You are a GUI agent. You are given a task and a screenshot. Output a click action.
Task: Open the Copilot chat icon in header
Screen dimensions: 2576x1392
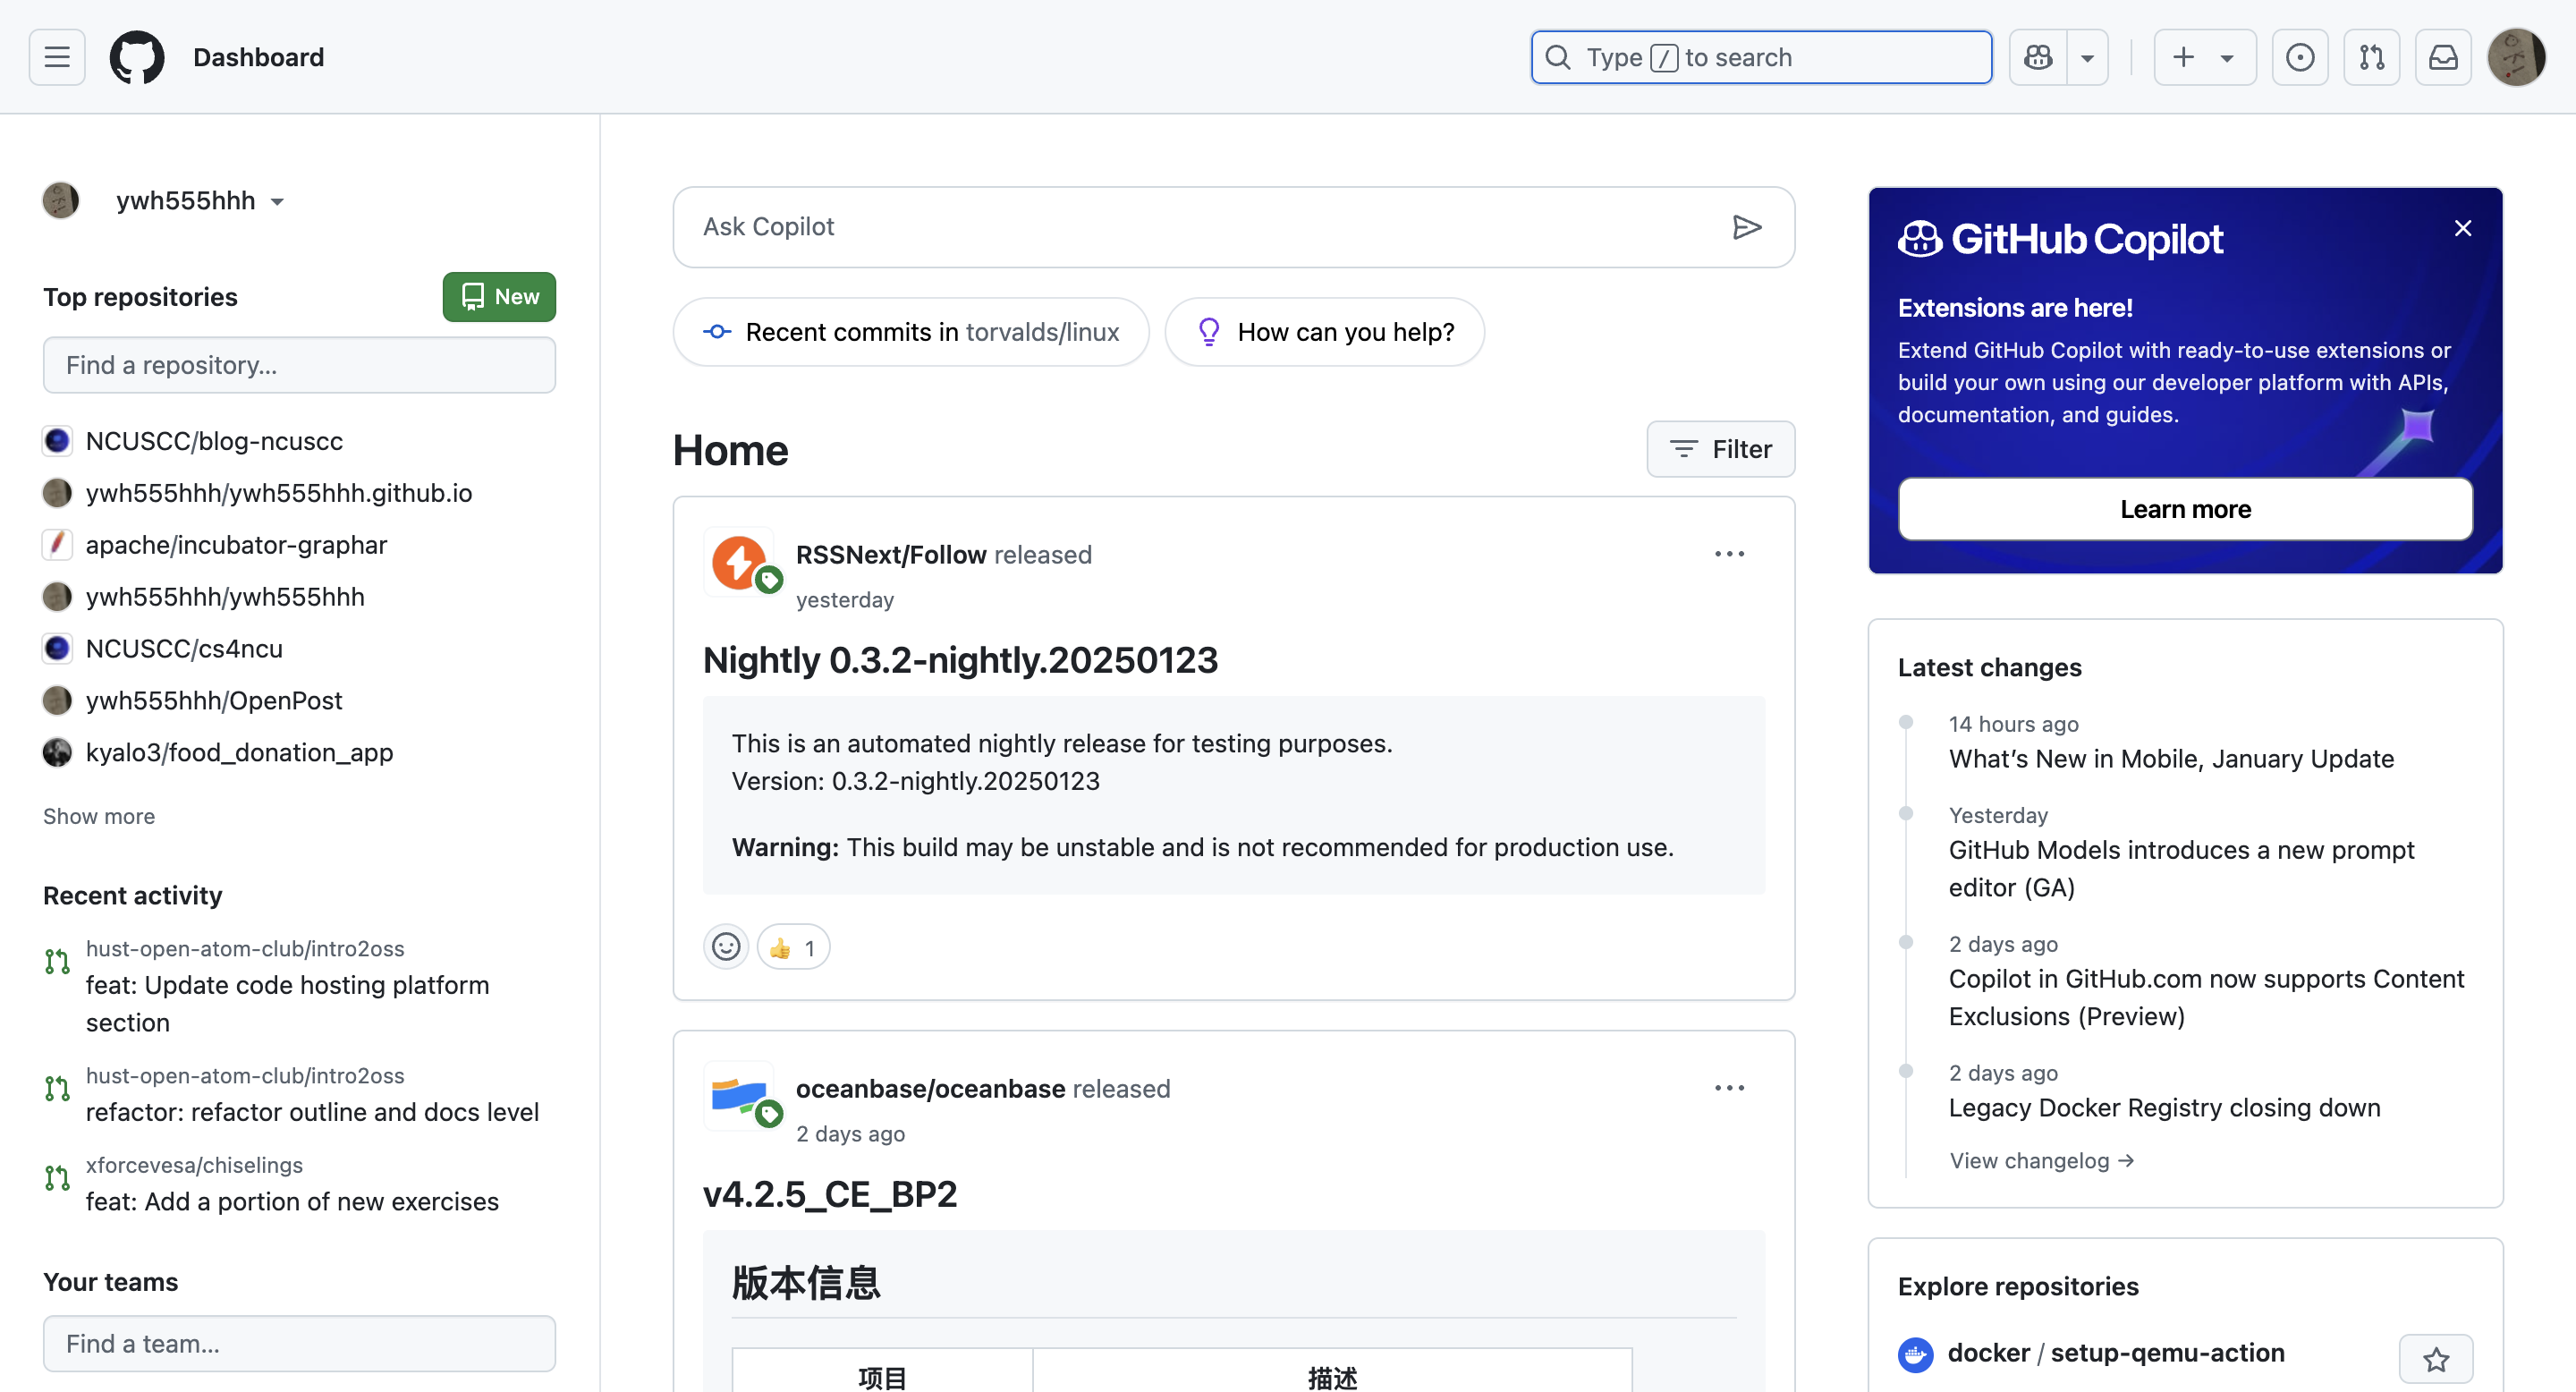2038,57
